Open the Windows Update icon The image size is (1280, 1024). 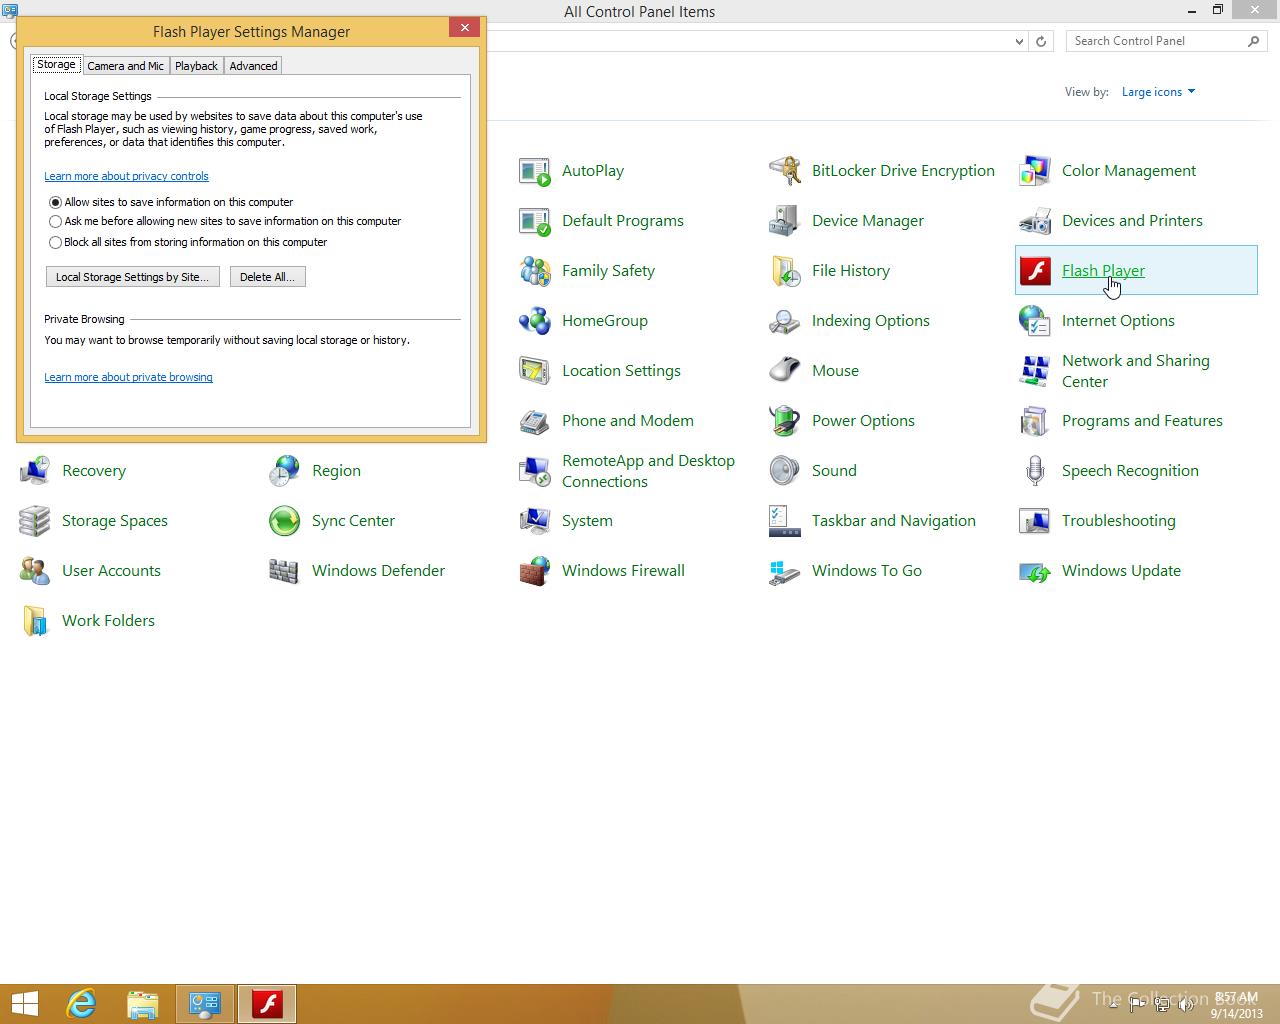(x=1035, y=571)
